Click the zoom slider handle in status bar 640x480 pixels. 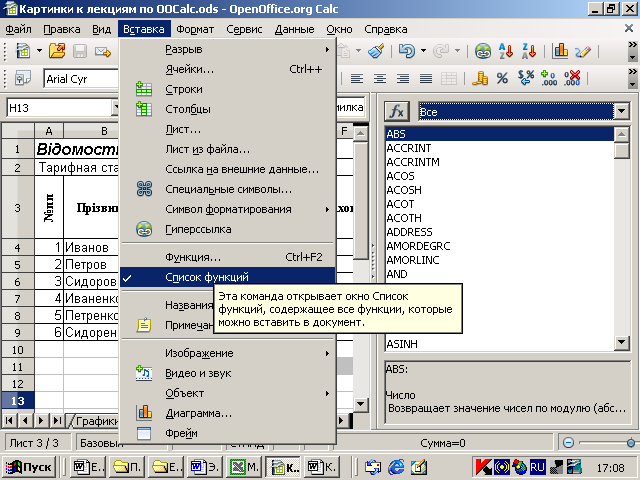pos(631,442)
